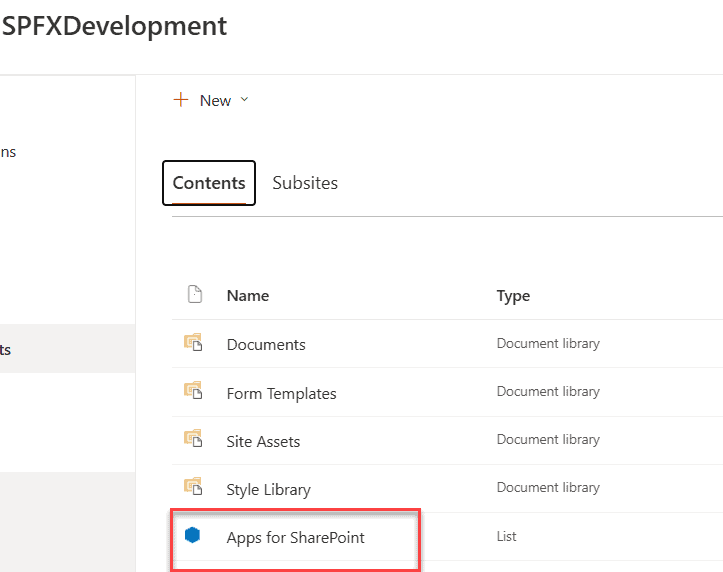Click the New button label
The image size is (723, 572).
(x=215, y=100)
